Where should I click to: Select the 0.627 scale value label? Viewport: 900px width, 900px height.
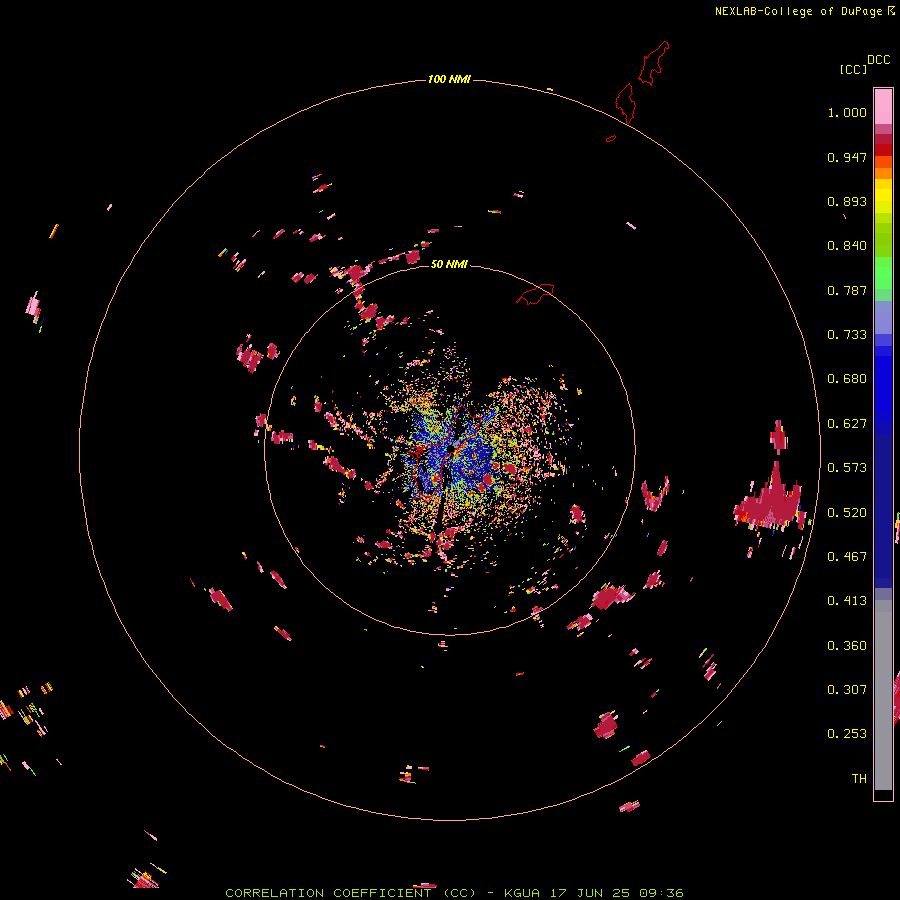(x=847, y=424)
